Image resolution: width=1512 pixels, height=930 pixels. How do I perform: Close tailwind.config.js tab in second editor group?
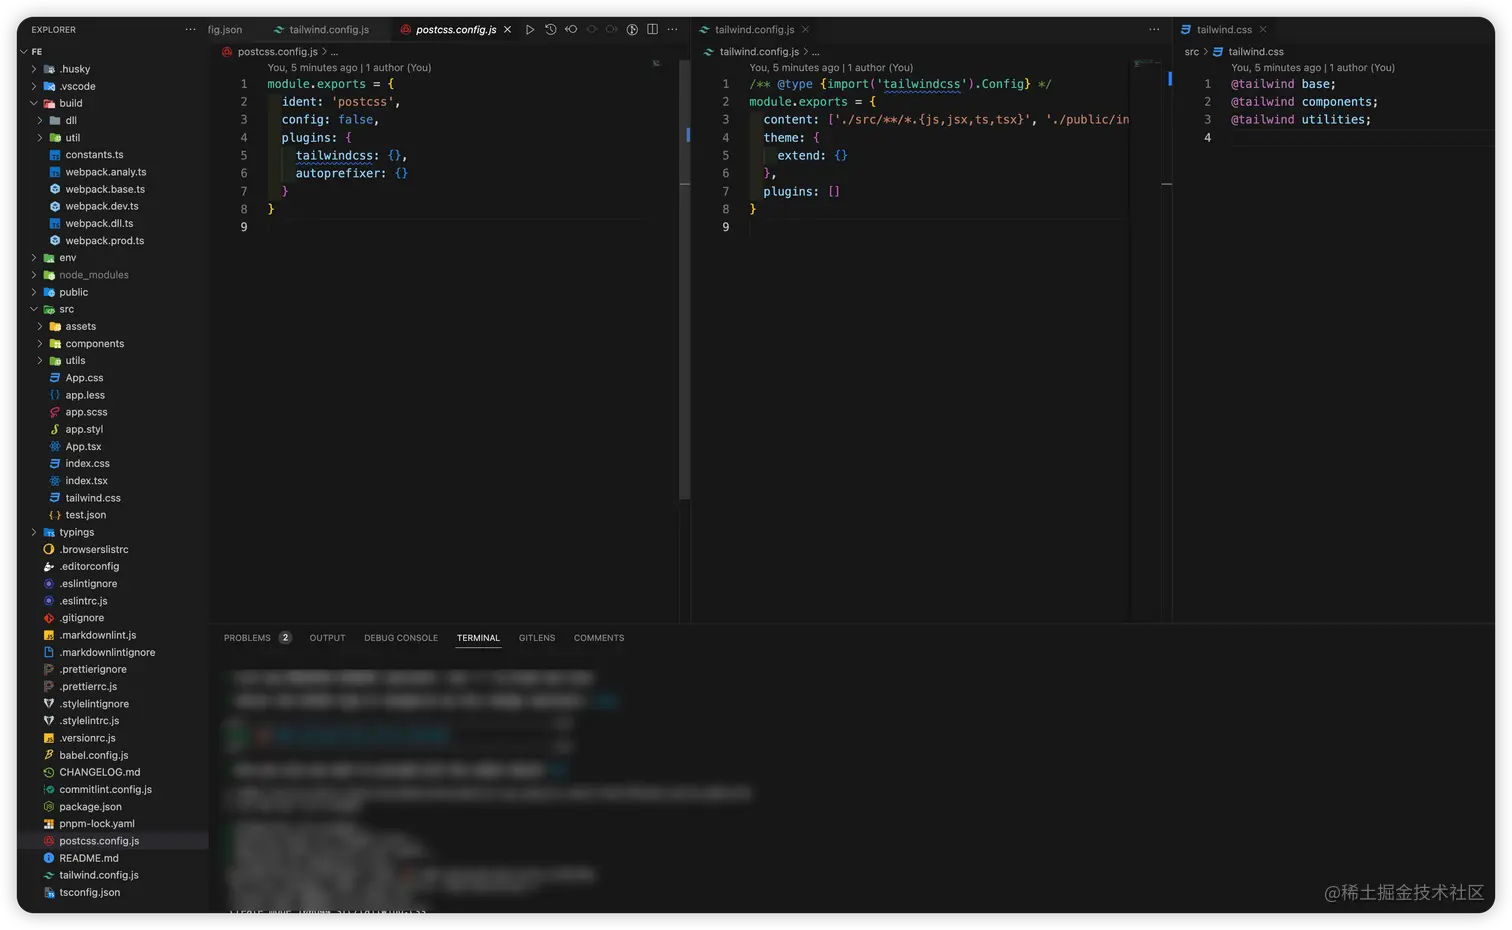pyautogui.click(x=805, y=30)
